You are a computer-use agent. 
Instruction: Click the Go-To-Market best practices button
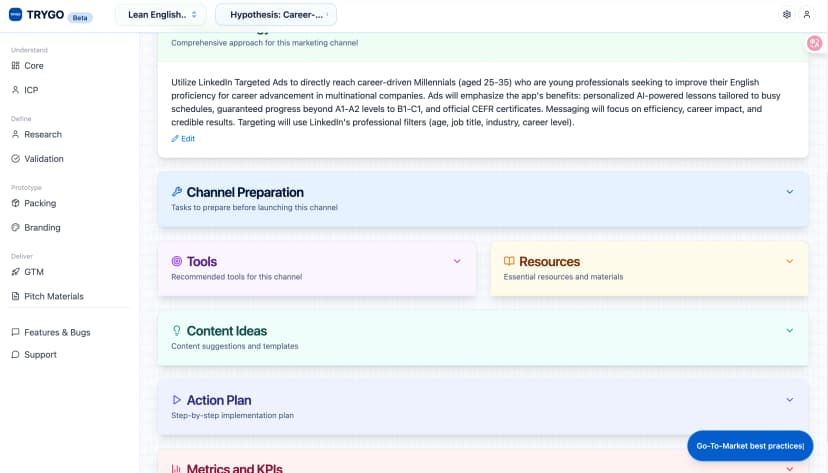pos(749,445)
